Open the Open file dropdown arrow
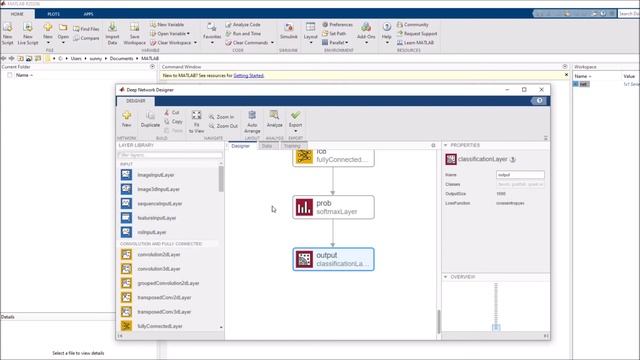 (63, 42)
